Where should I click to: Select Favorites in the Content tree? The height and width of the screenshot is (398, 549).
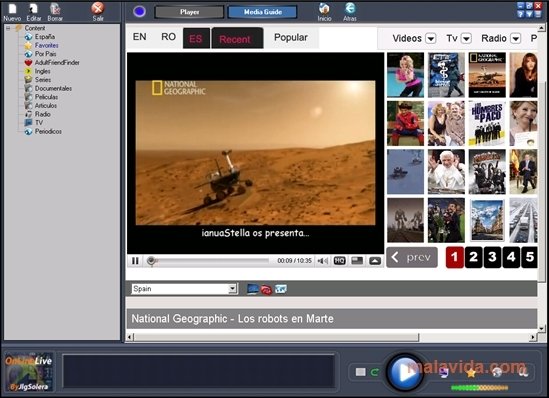tap(47, 45)
